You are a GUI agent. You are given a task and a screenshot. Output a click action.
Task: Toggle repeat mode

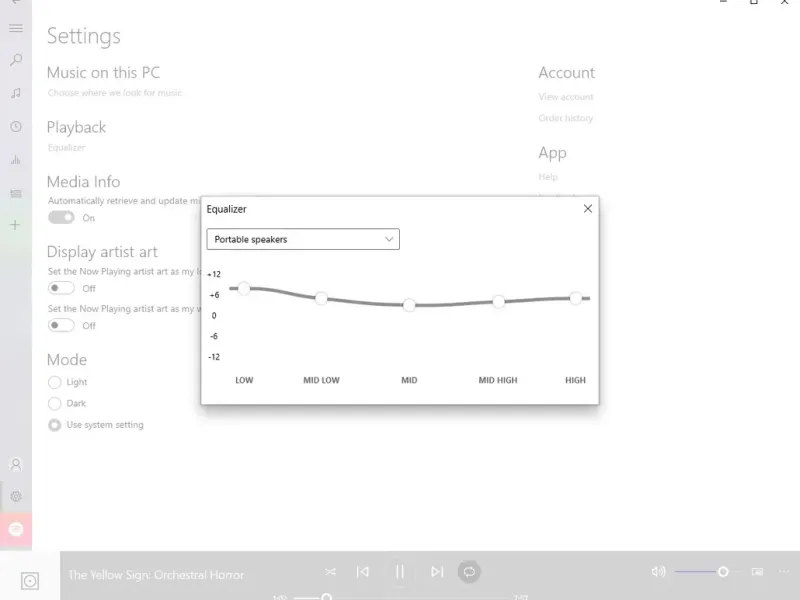point(469,571)
